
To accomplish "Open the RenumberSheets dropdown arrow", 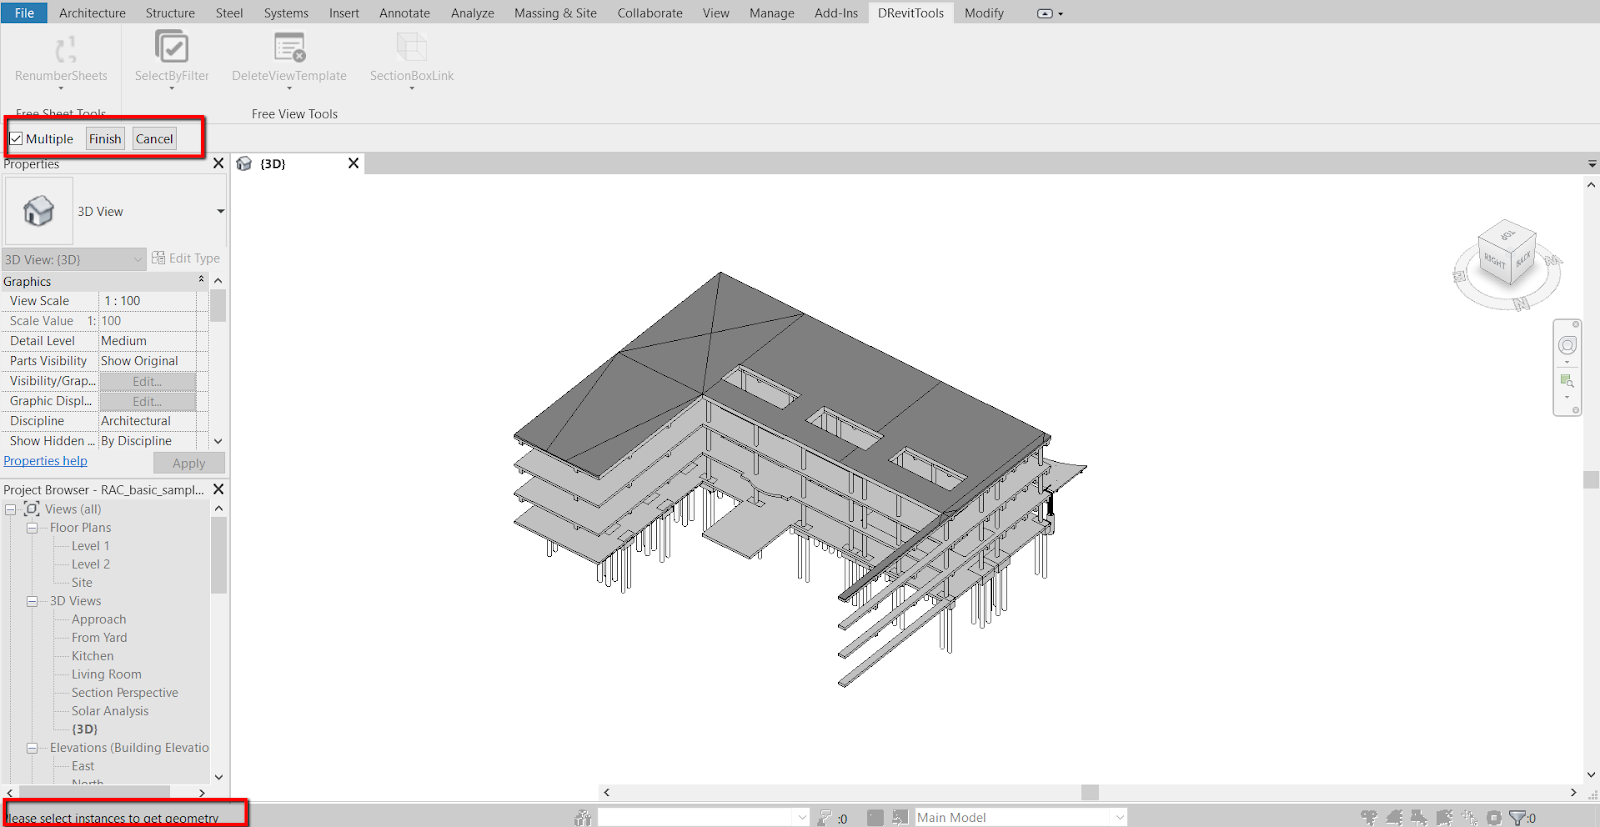I will [61, 89].
